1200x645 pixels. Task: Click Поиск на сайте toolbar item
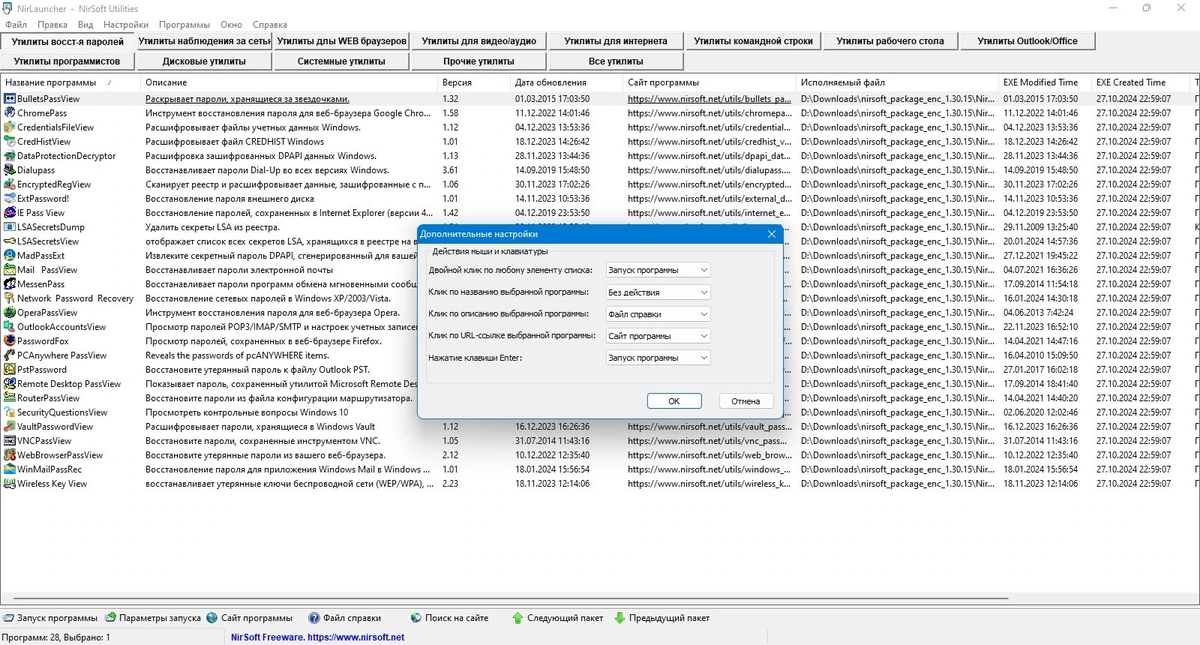click(449, 618)
